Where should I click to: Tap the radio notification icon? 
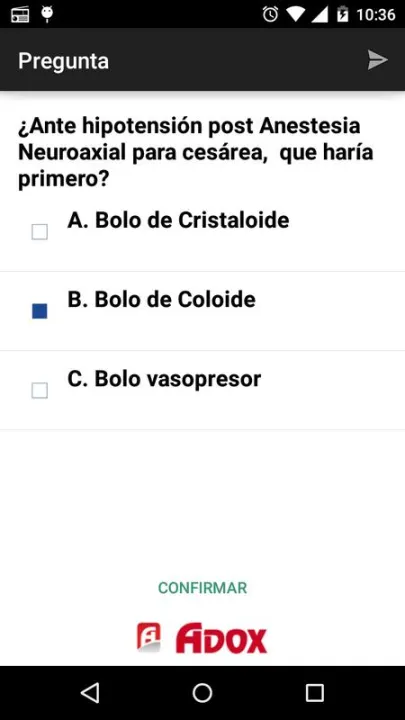click(x=20, y=15)
